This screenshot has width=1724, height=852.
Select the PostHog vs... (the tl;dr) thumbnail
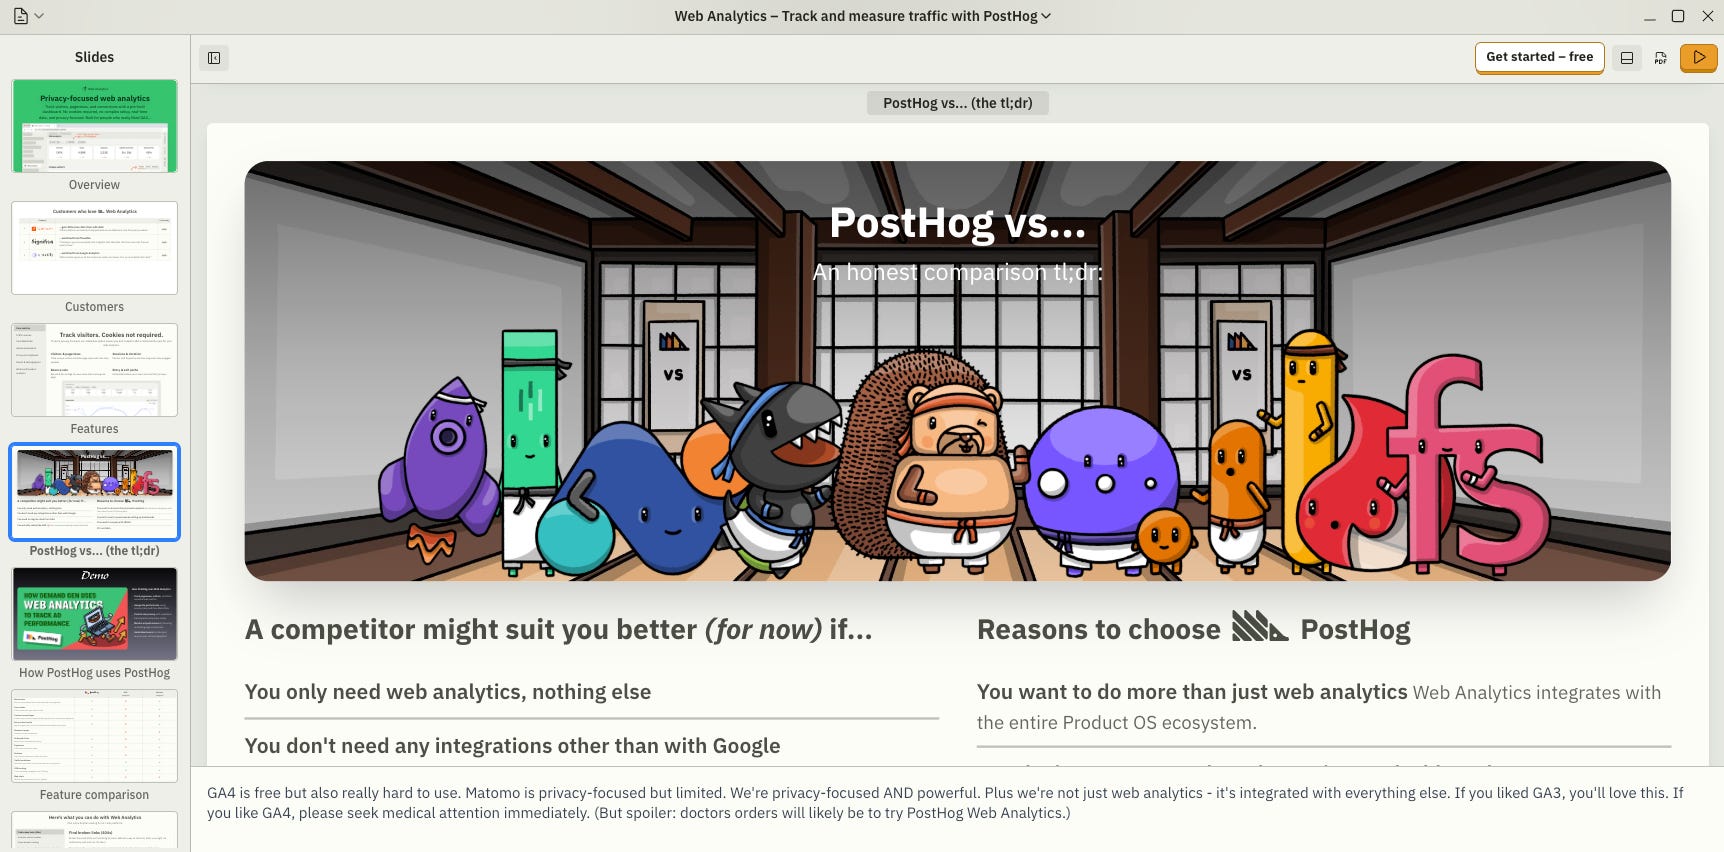[x=95, y=492]
